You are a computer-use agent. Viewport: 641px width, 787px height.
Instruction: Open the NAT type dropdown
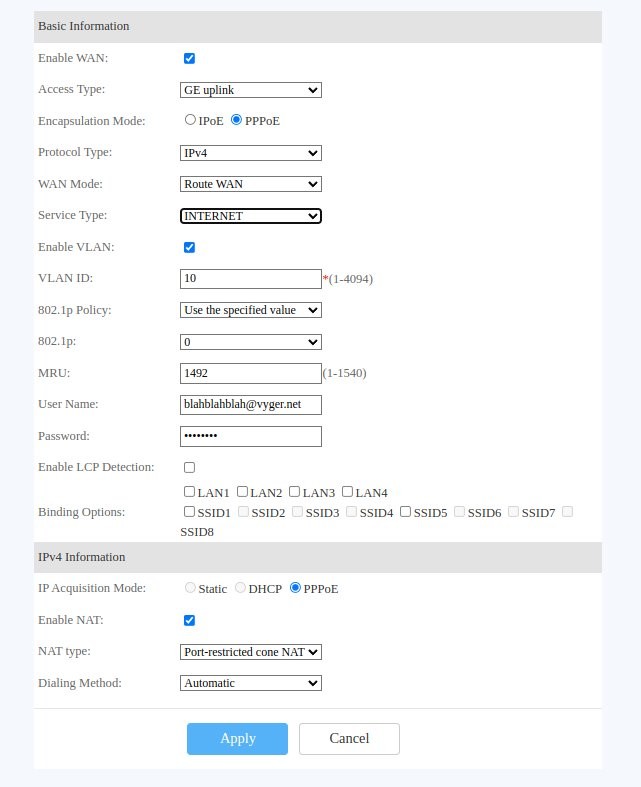[x=251, y=652]
